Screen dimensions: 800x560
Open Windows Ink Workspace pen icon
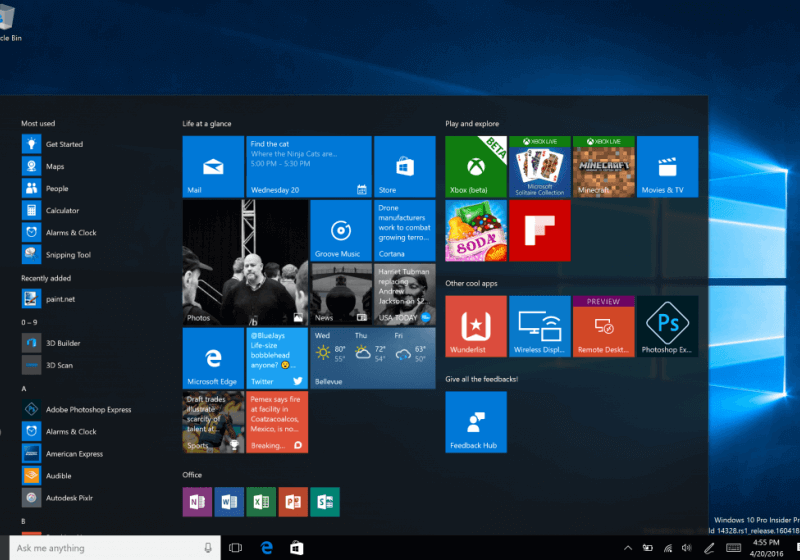coord(709,548)
